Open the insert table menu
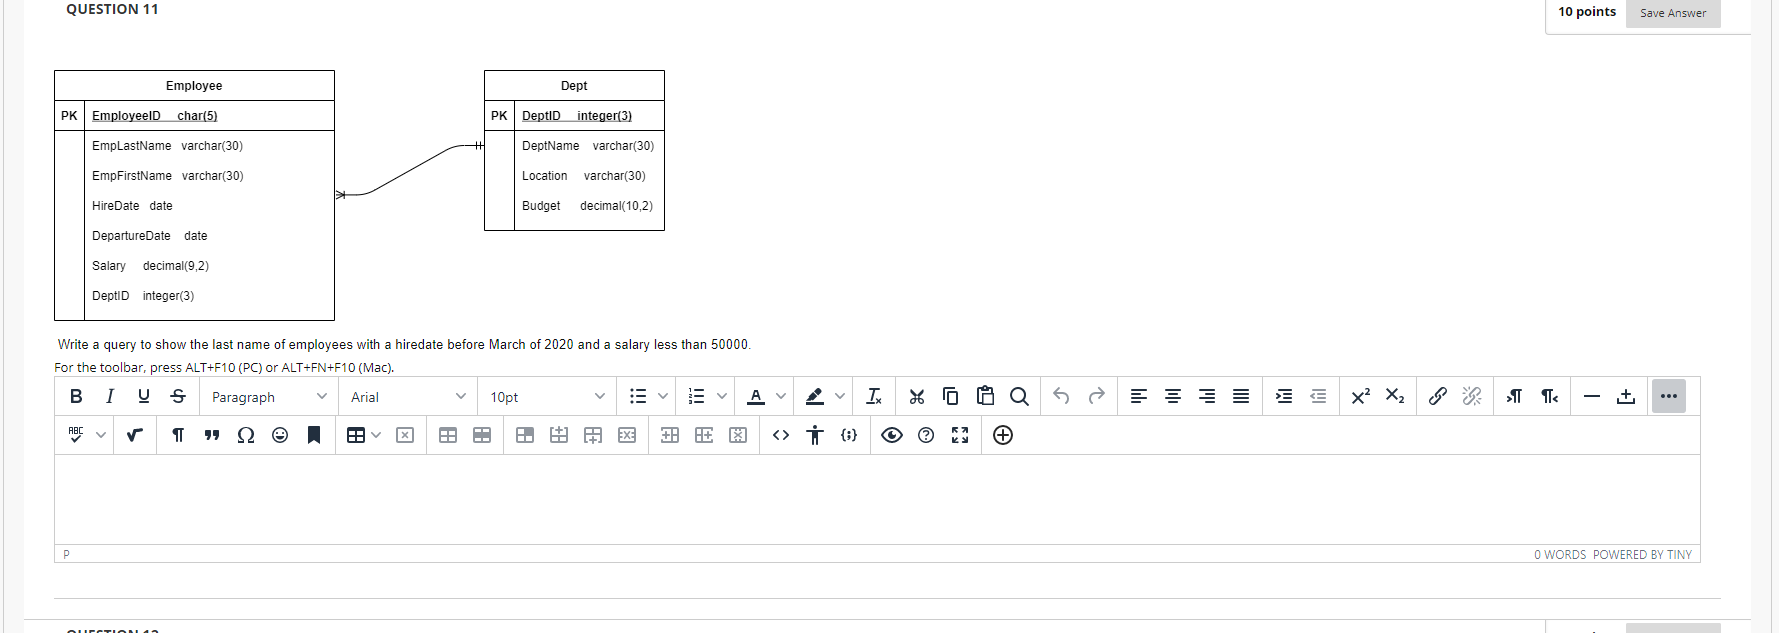 click(x=364, y=435)
